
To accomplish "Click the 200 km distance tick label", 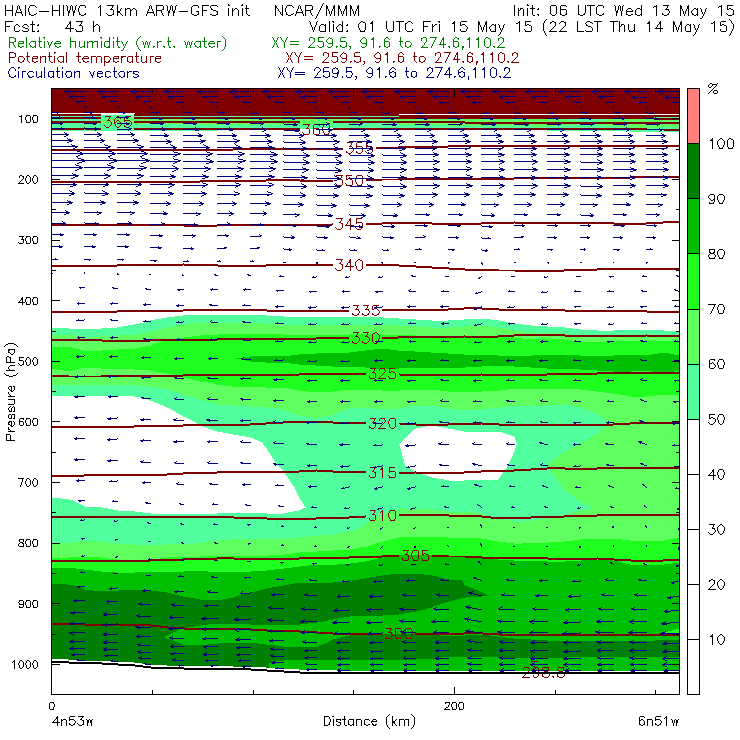I will [x=454, y=706].
